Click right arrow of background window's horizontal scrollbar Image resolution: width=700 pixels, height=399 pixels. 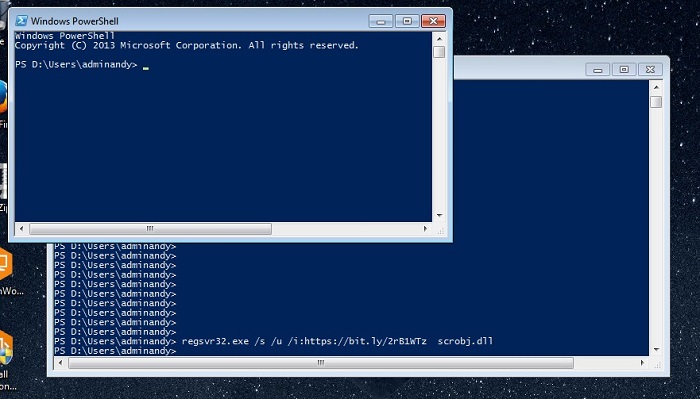[x=642, y=363]
